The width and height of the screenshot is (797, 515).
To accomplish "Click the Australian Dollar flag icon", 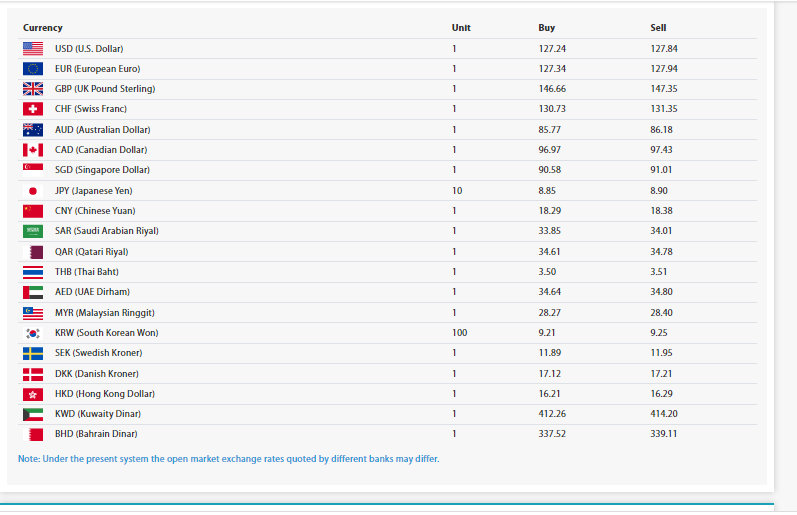I will coord(33,130).
